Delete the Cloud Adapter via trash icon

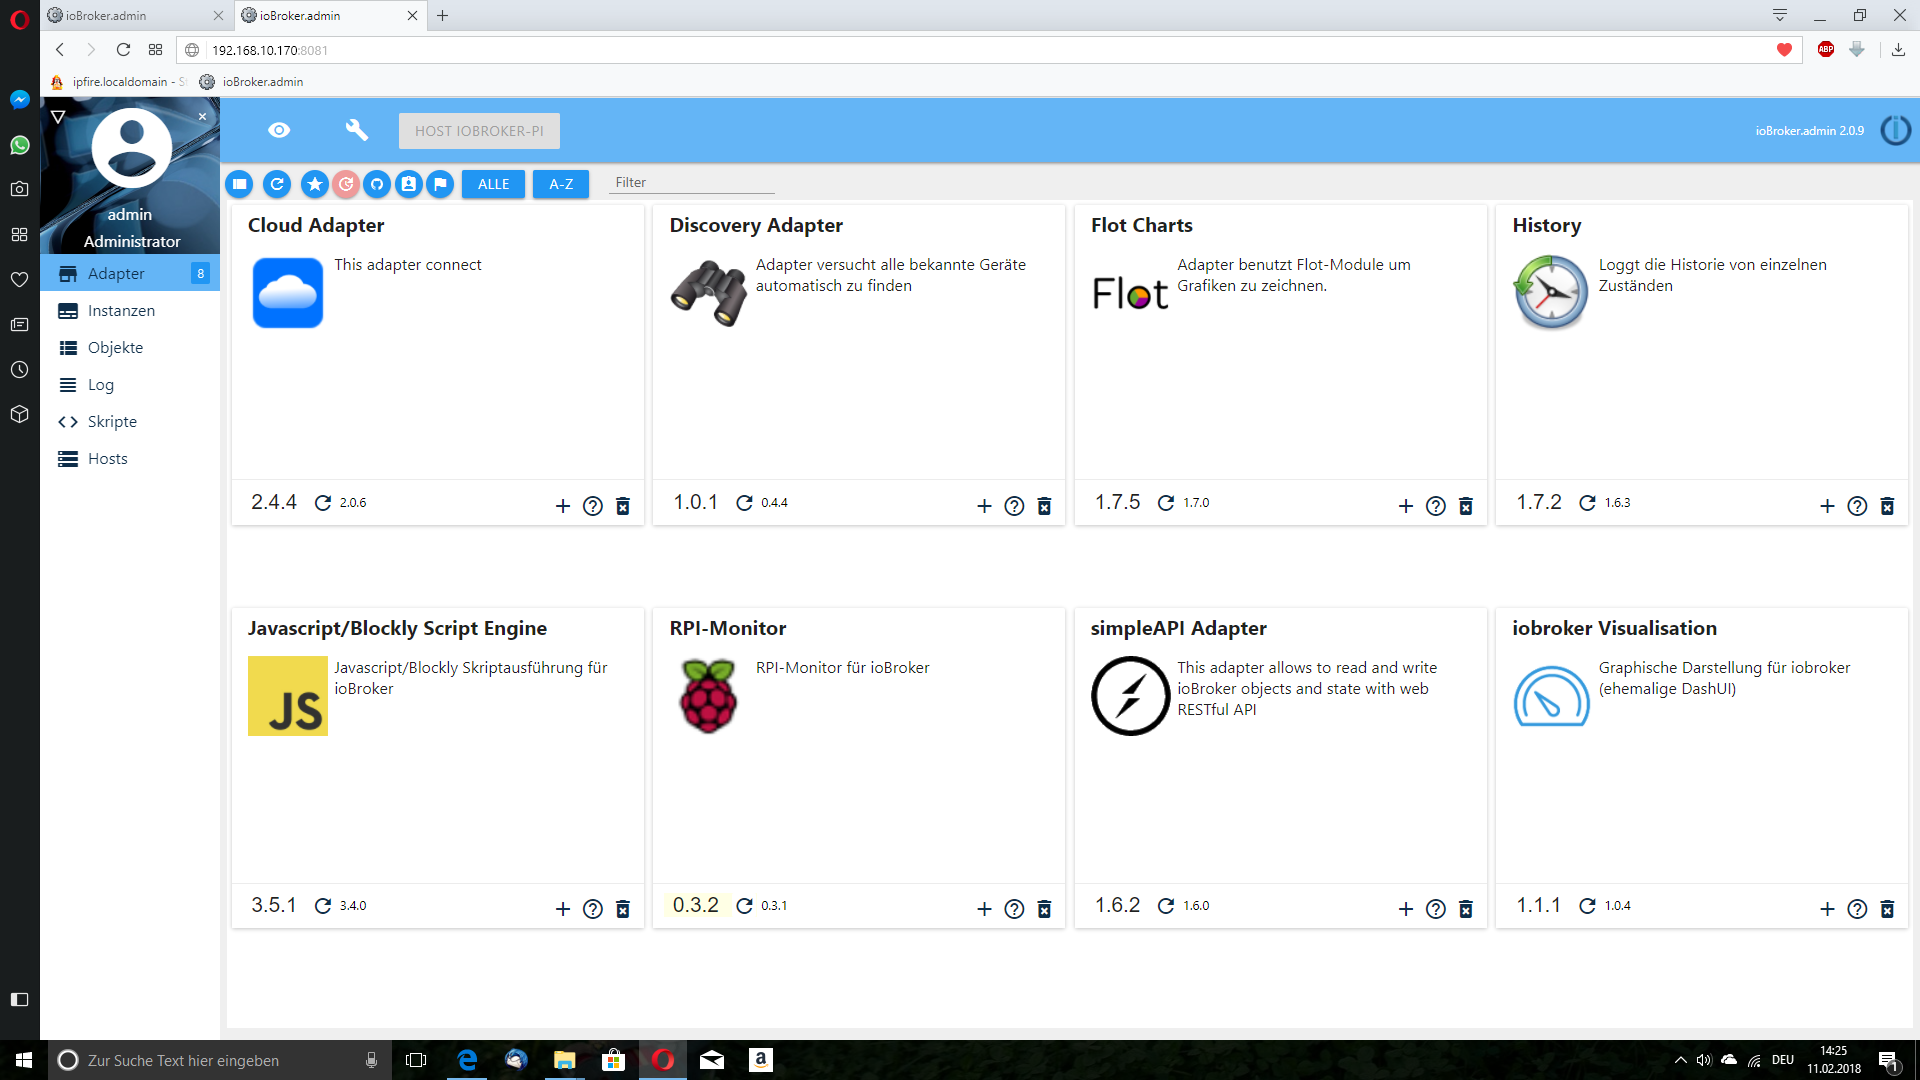coord(623,506)
